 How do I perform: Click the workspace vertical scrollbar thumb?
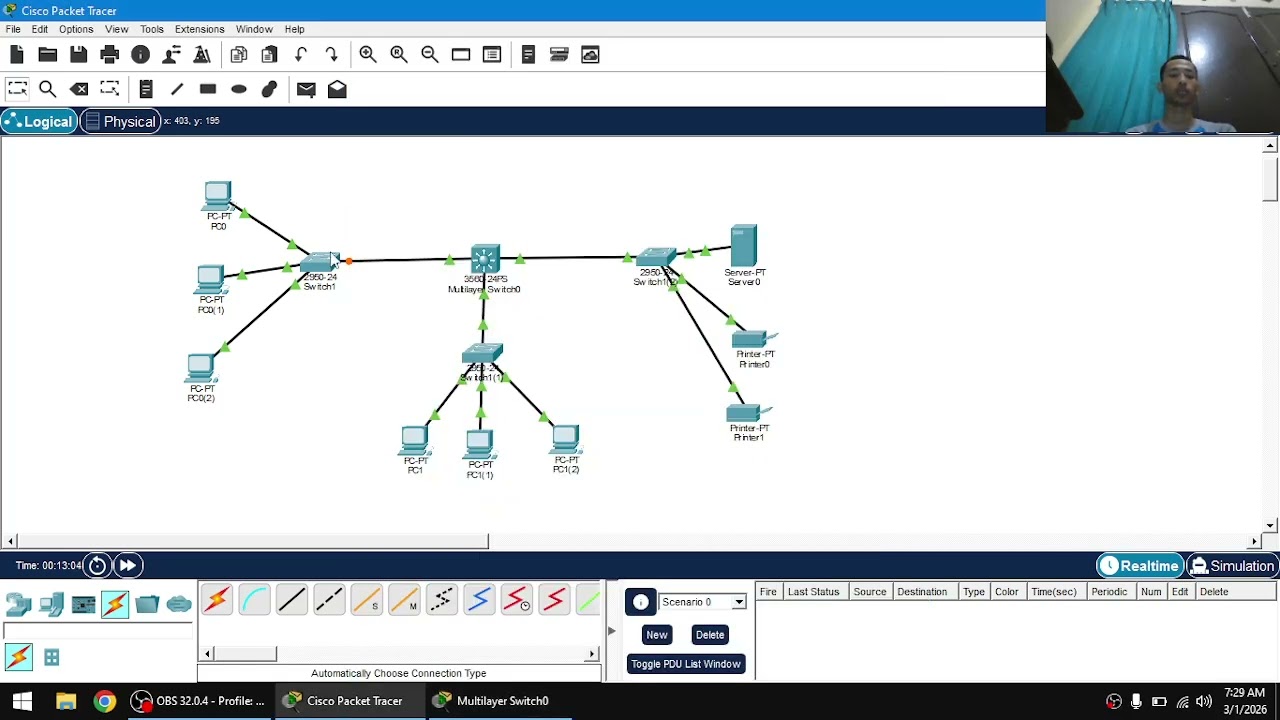1270,178
